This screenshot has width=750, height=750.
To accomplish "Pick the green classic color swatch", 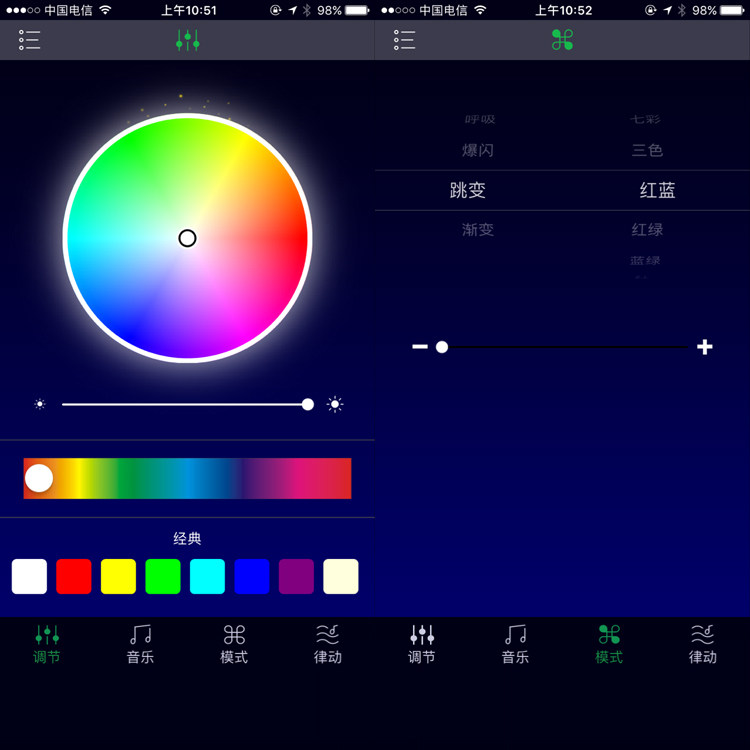I will 163,576.
